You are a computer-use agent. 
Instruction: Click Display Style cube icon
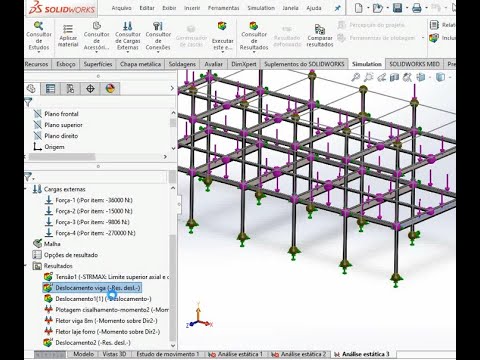[440, 77]
